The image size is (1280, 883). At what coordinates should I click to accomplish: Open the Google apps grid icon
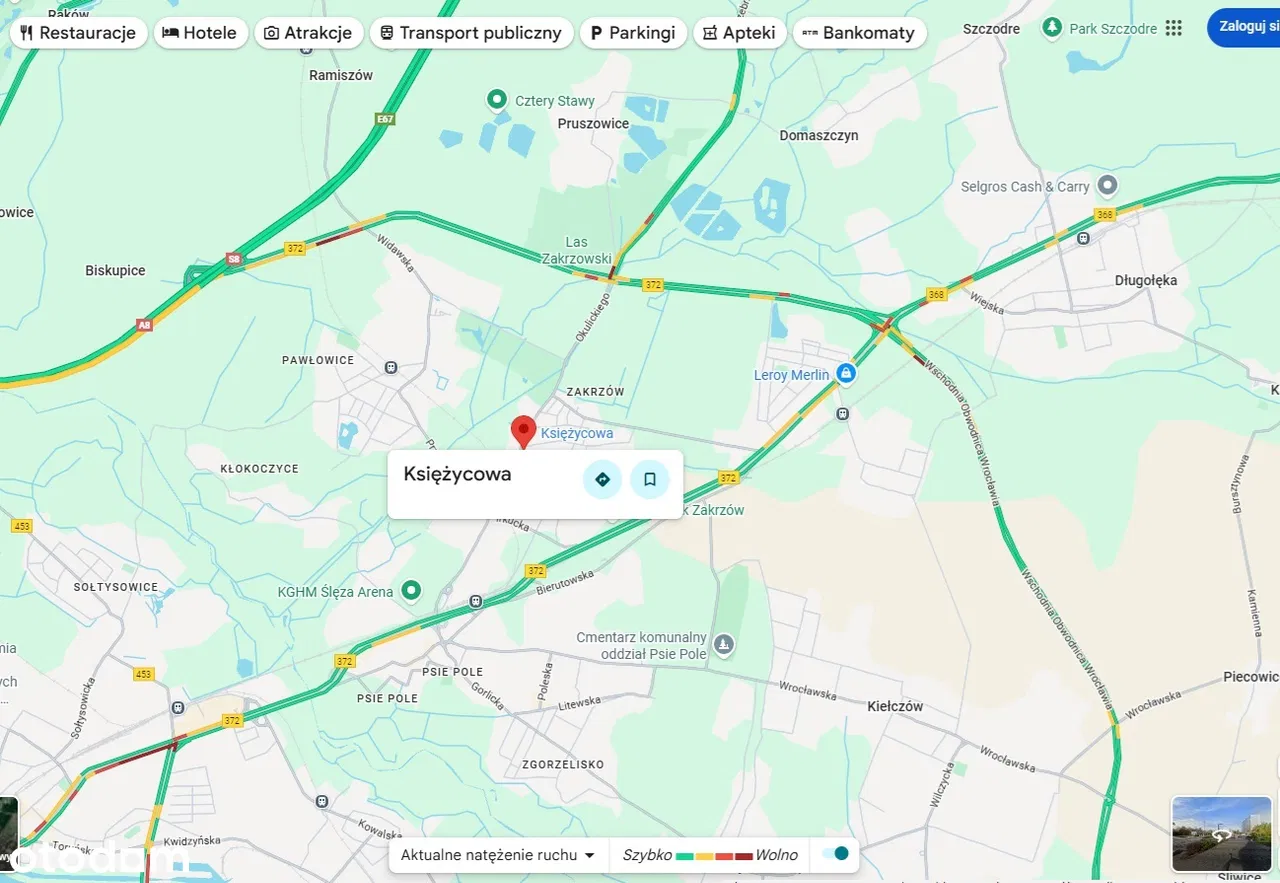(1173, 28)
